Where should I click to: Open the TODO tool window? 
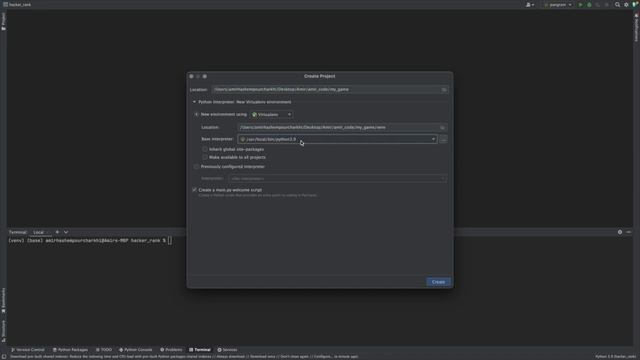[104, 350]
